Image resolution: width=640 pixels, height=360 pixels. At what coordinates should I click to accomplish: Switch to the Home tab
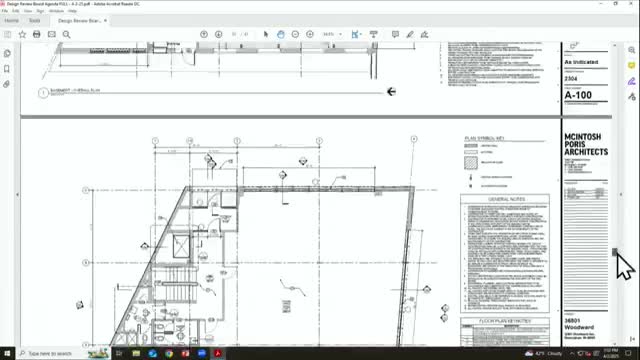click(11, 20)
